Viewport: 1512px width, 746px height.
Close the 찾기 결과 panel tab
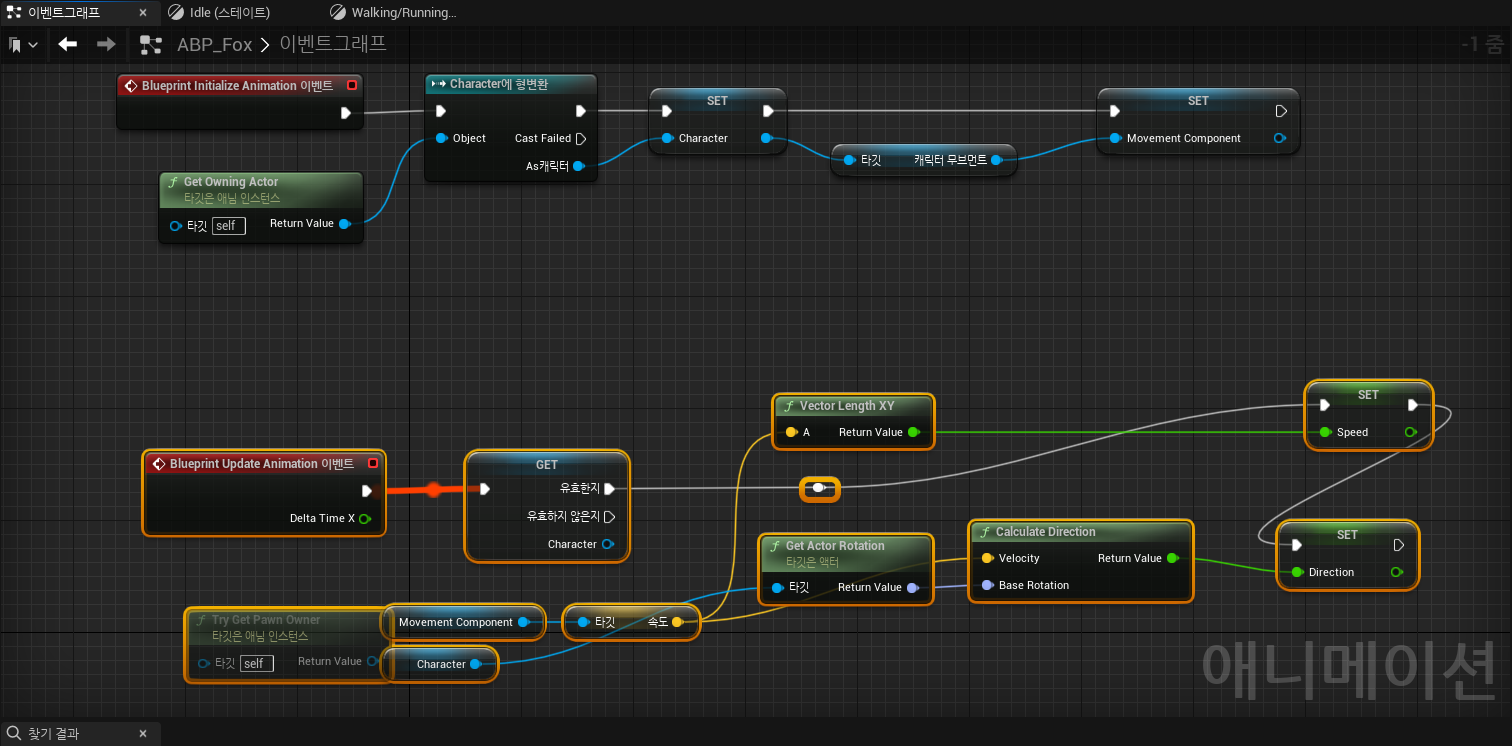(x=142, y=734)
